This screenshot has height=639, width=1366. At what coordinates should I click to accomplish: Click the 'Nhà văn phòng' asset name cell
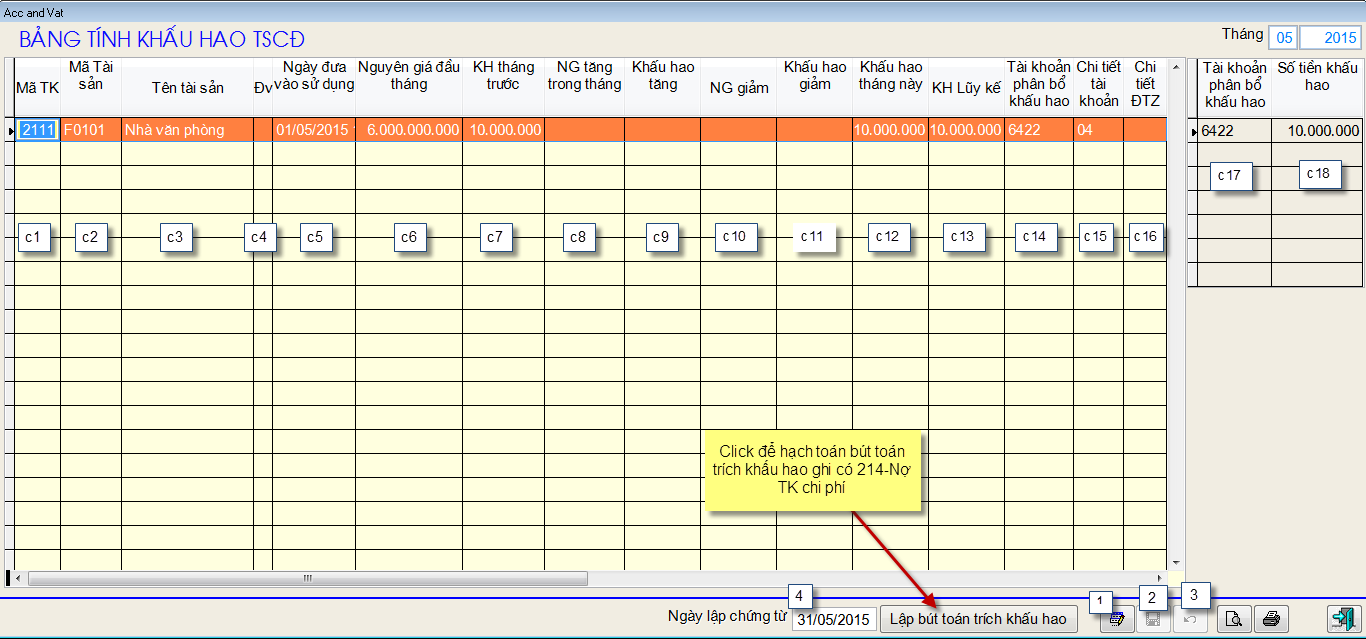187,131
